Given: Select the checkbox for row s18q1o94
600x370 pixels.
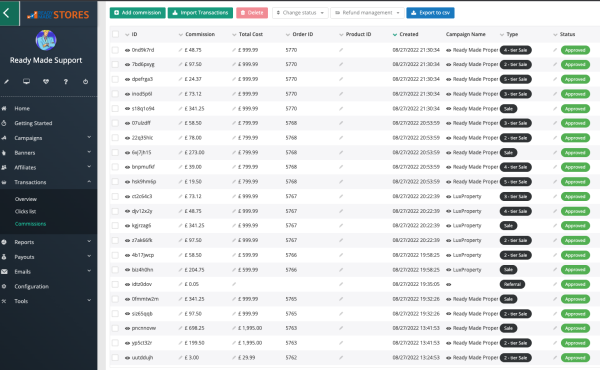Looking at the screenshot, I should [x=115, y=109].
